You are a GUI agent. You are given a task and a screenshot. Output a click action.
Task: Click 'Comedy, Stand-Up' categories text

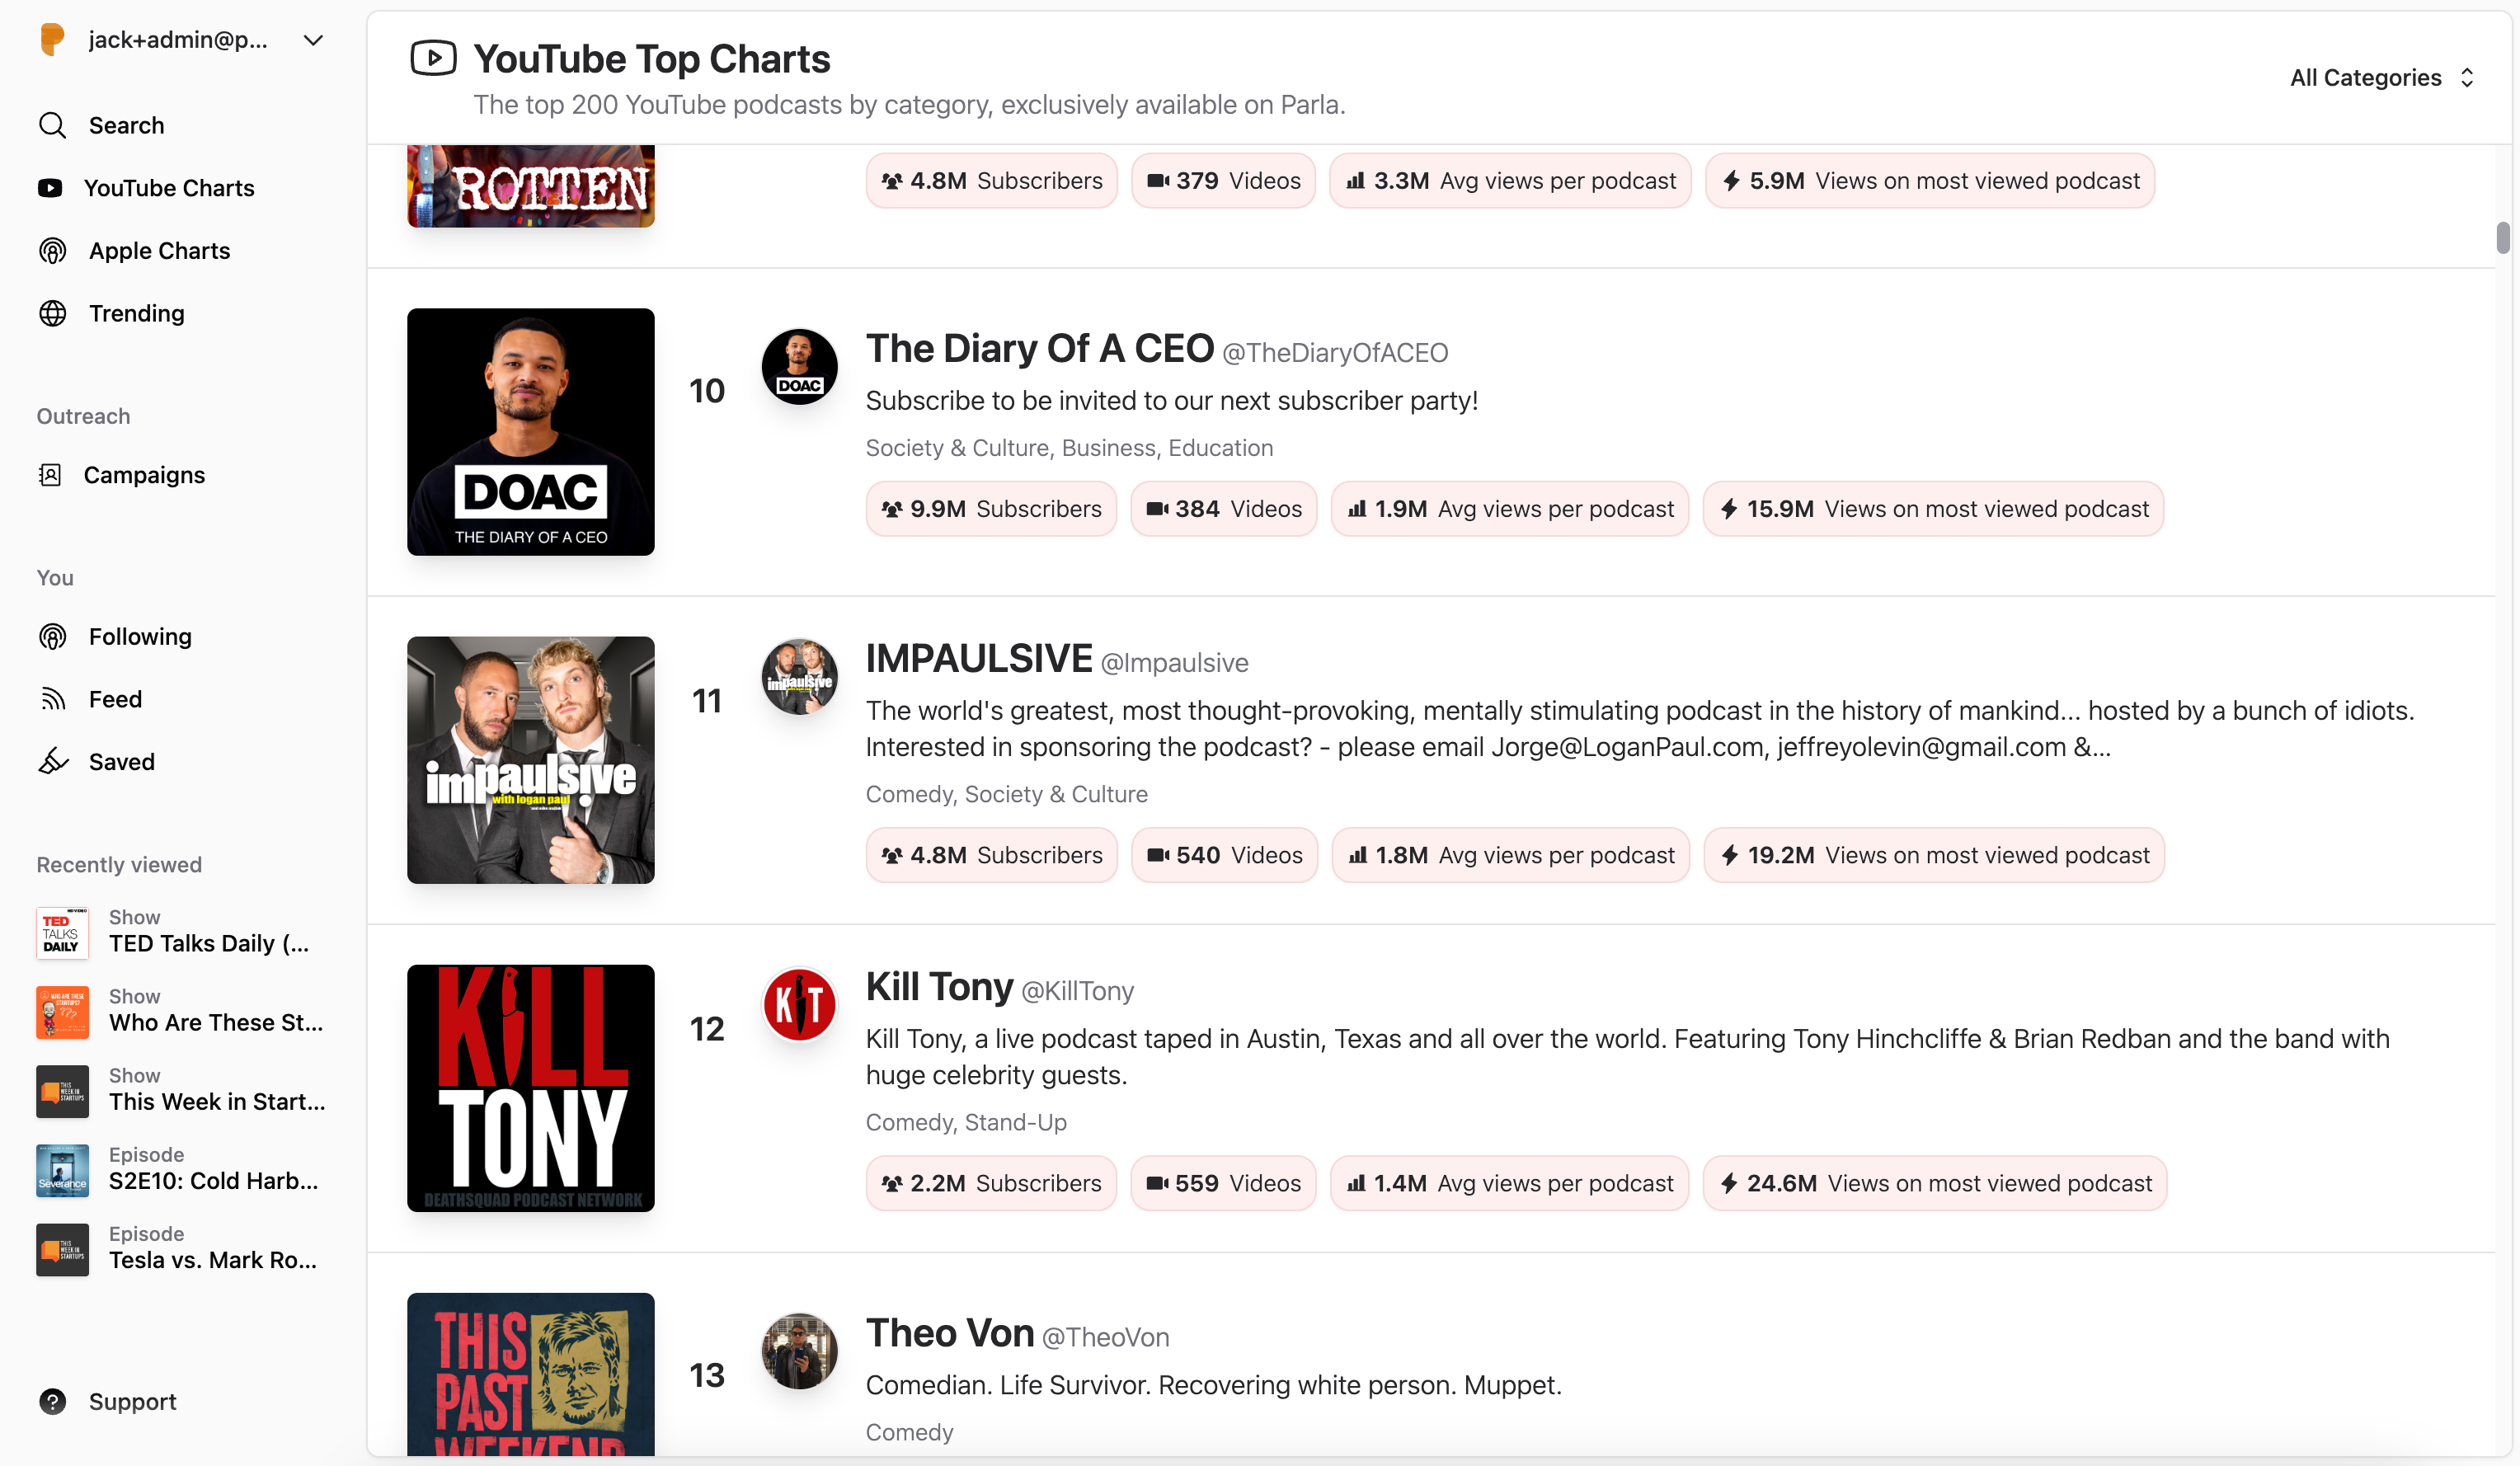[x=966, y=1122]
